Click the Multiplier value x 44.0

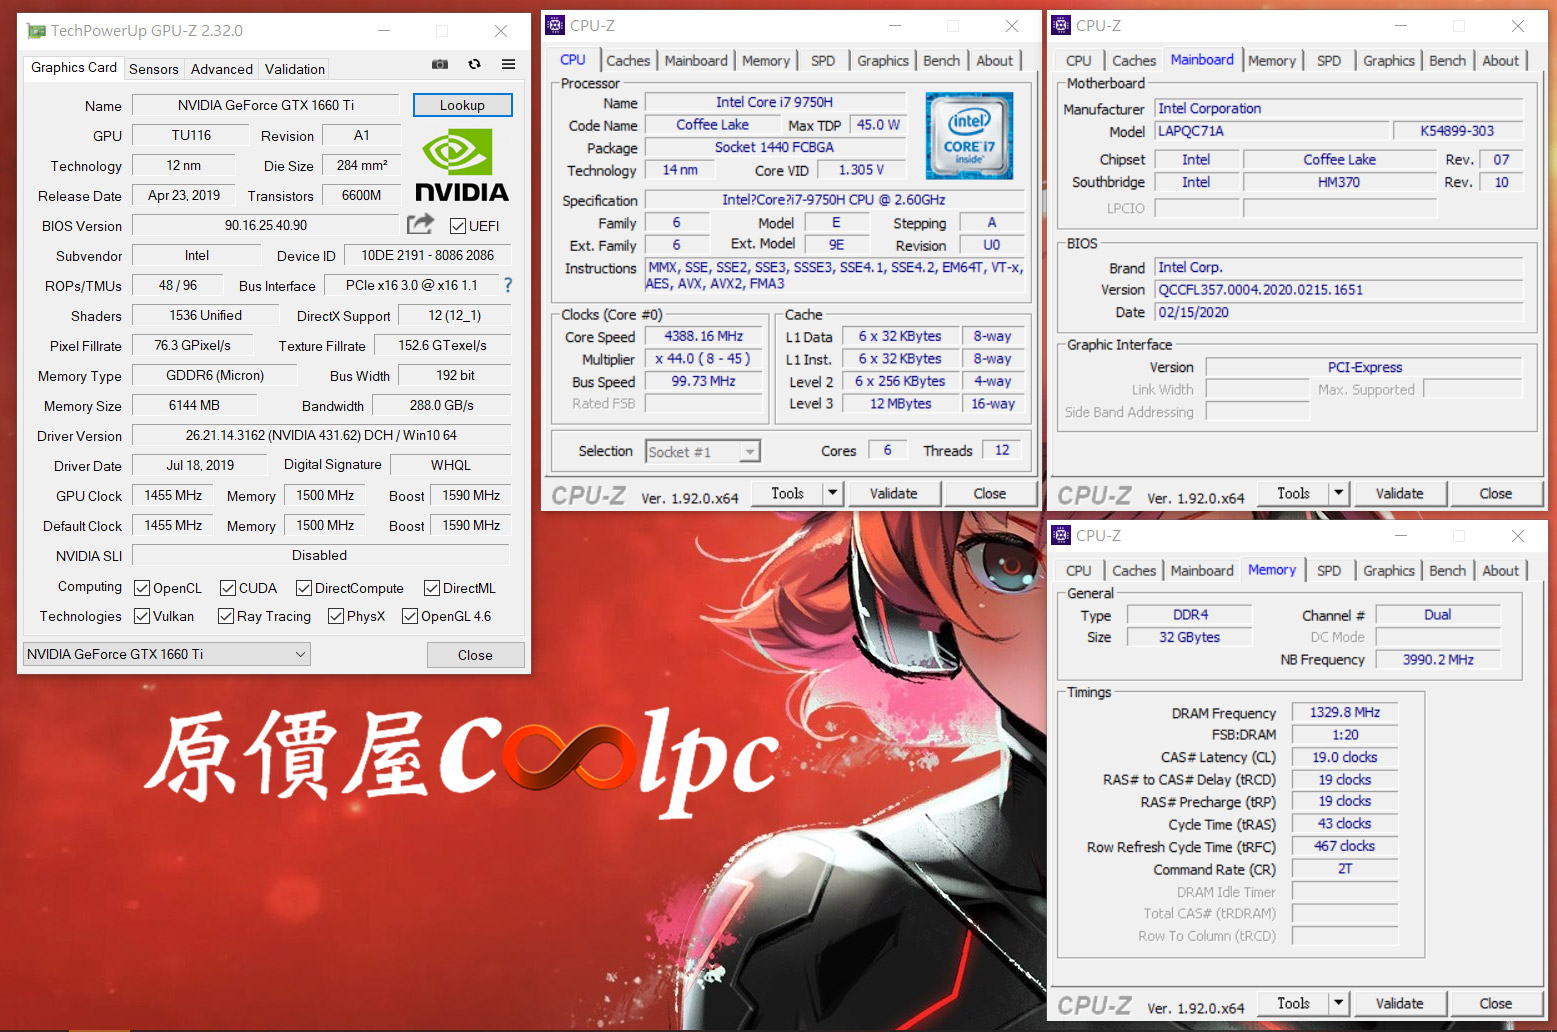click(703, 358)
